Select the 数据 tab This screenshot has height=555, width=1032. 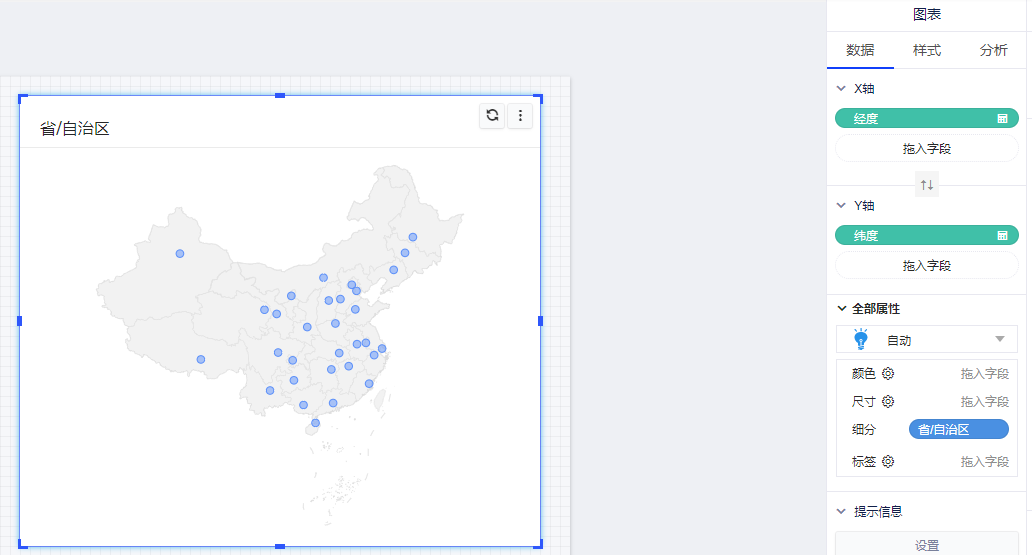860,50
